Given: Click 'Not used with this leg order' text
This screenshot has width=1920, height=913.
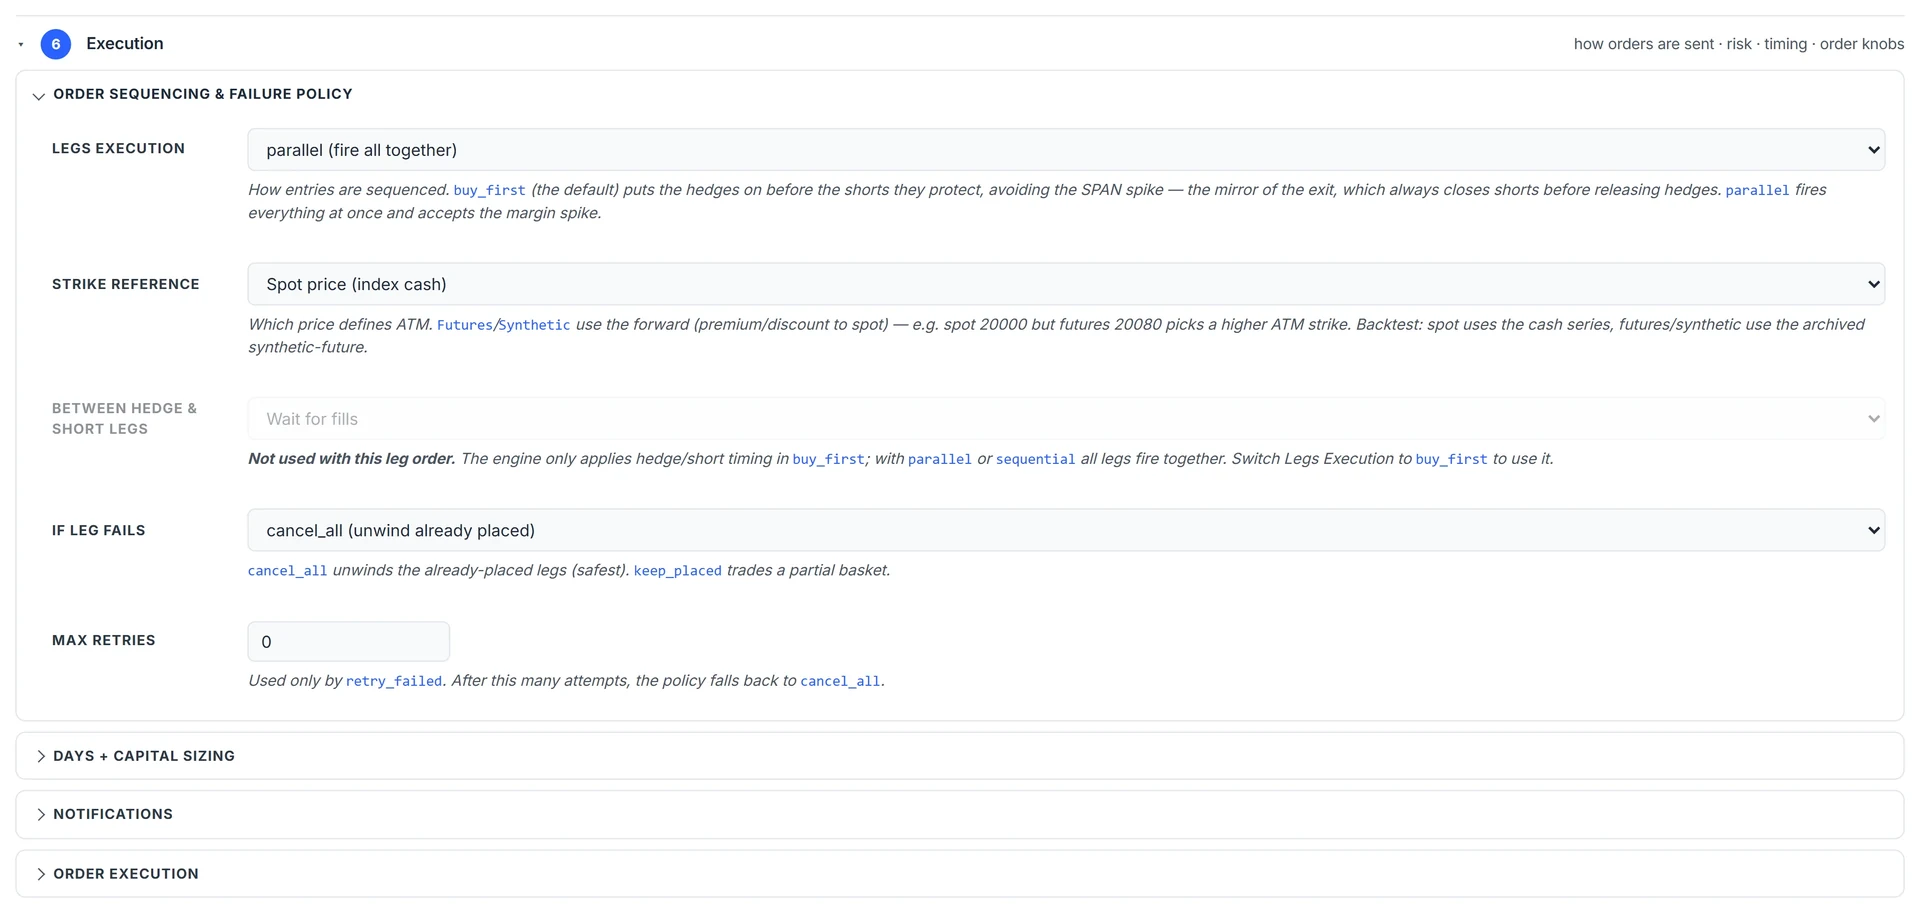Looking at the screenshot, I should pyautogui.click(x=352, y=459).
